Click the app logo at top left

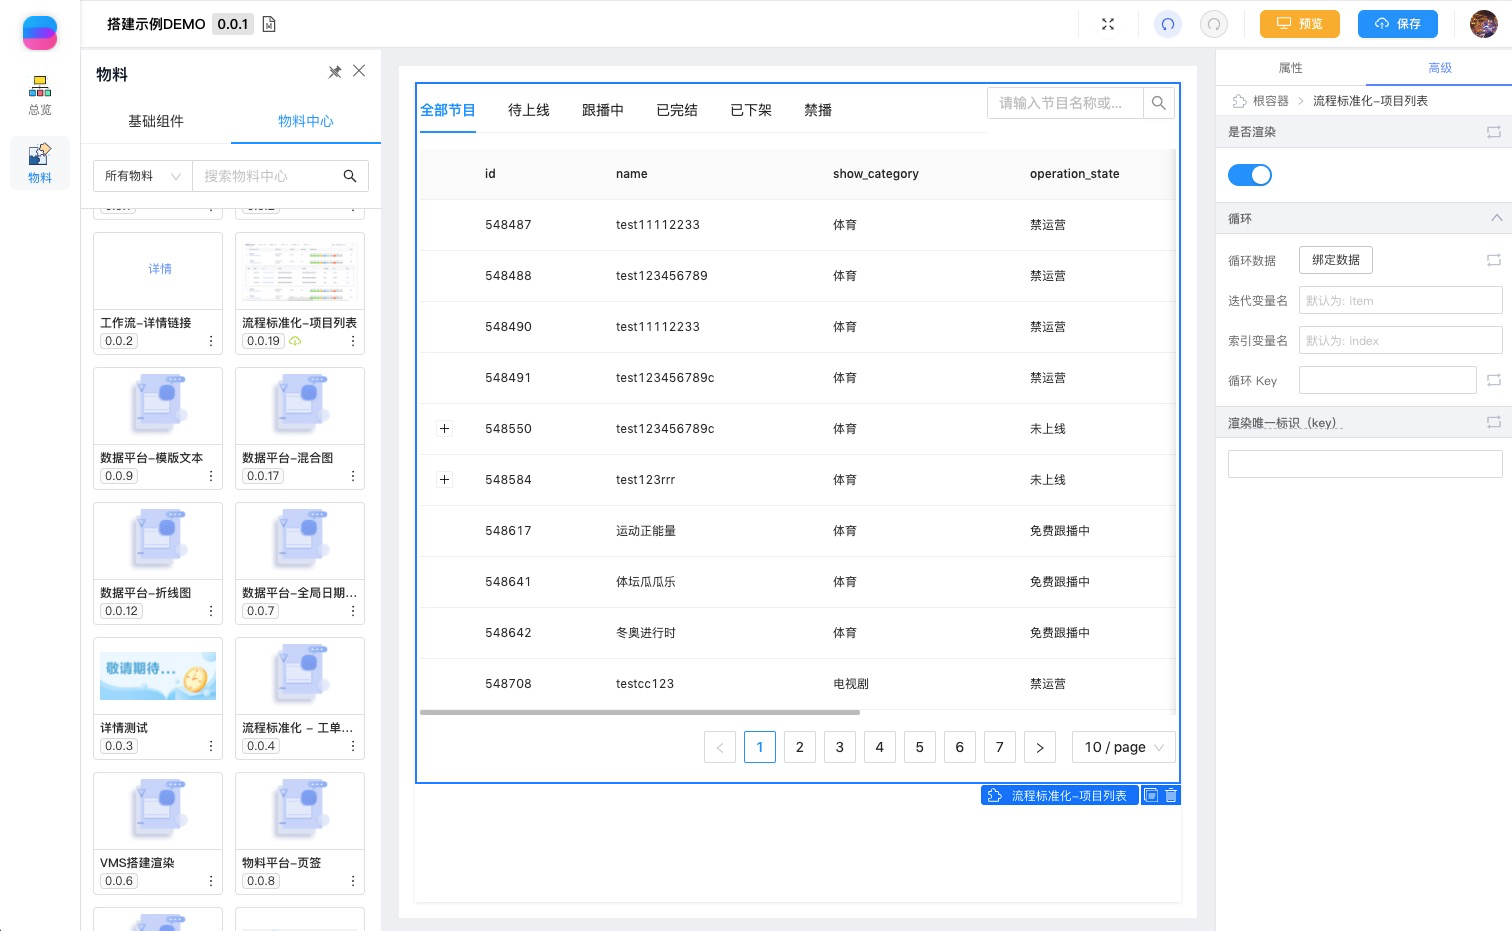click(x=40, y=32)
